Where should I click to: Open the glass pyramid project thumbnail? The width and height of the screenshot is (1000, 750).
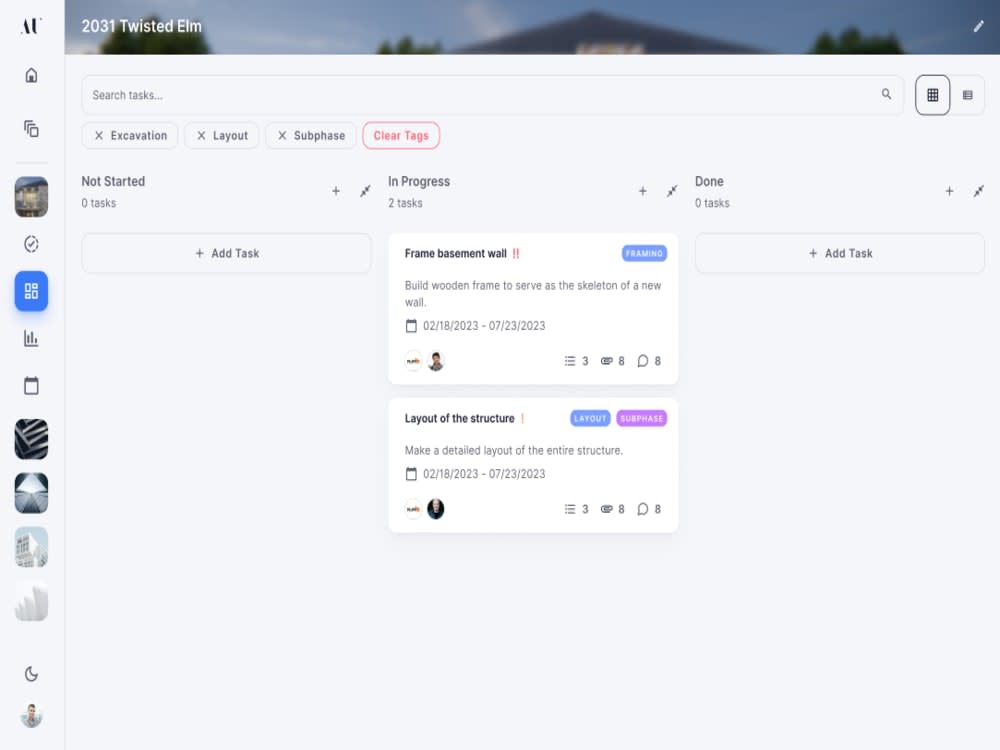(x=31, y=493)
